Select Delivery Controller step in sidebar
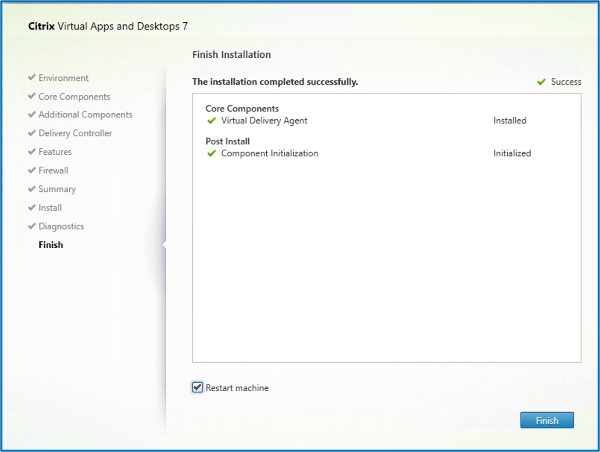 [75, 133]
